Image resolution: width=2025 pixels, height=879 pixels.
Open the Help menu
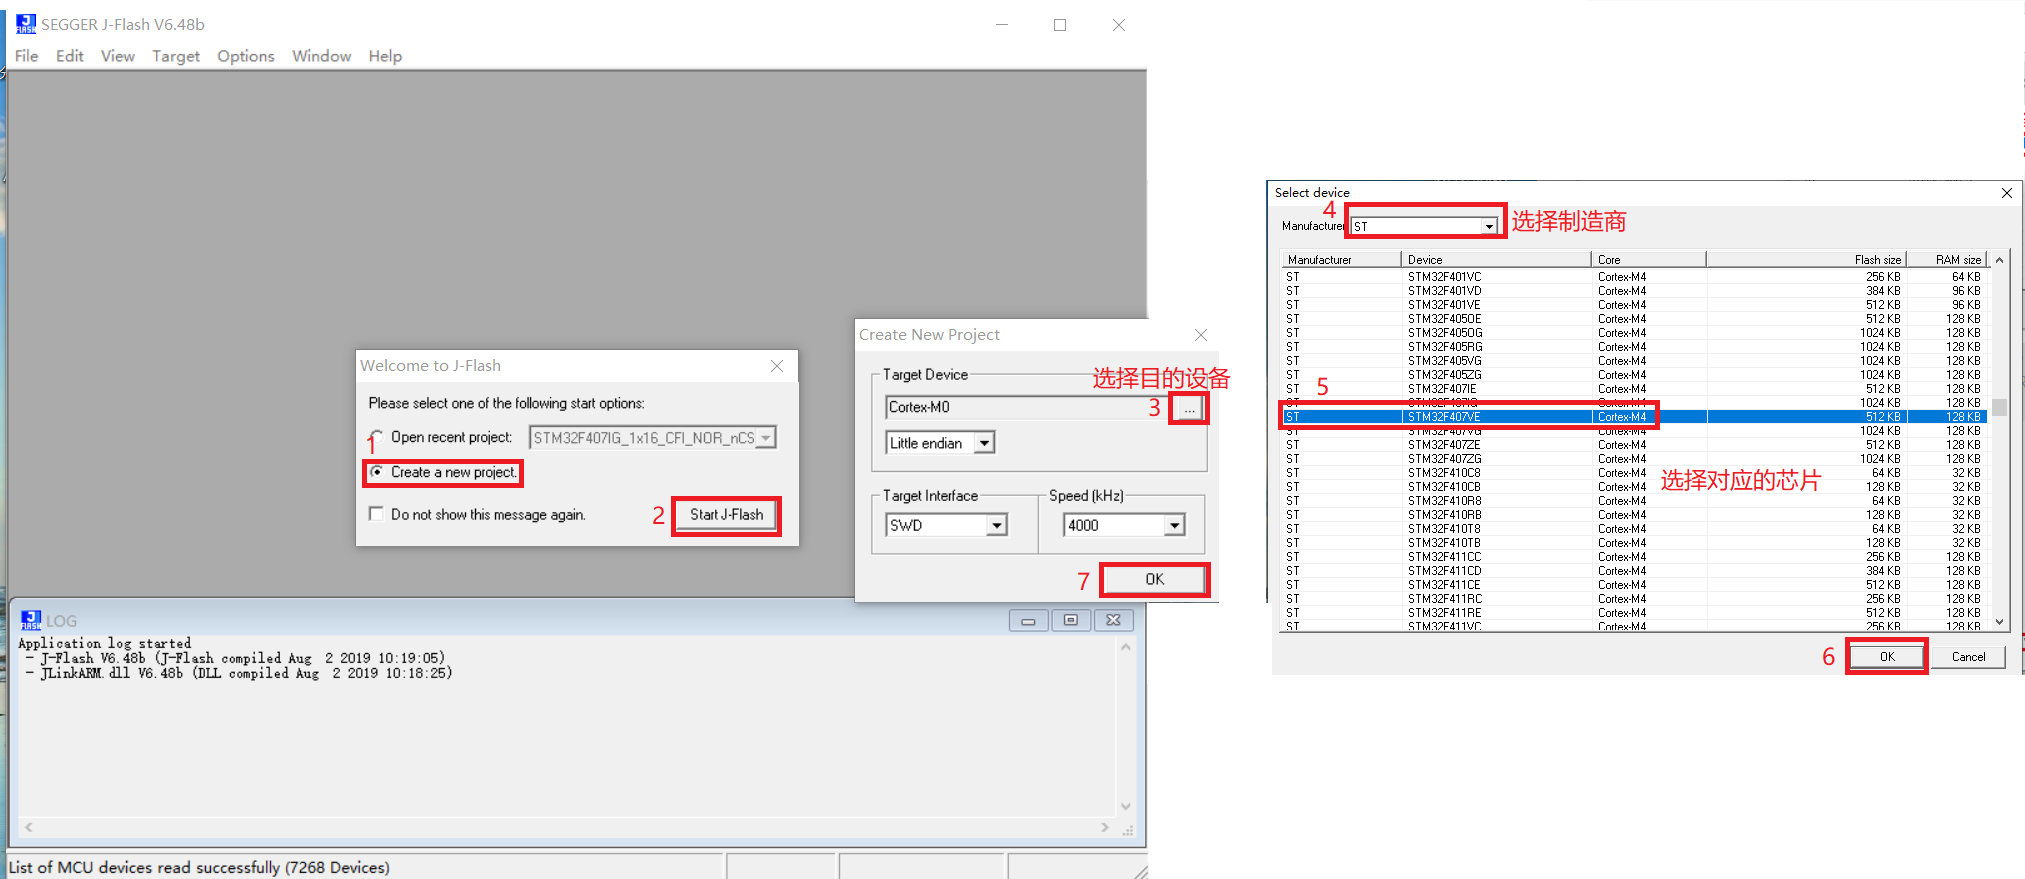click(x=385, y=56)
